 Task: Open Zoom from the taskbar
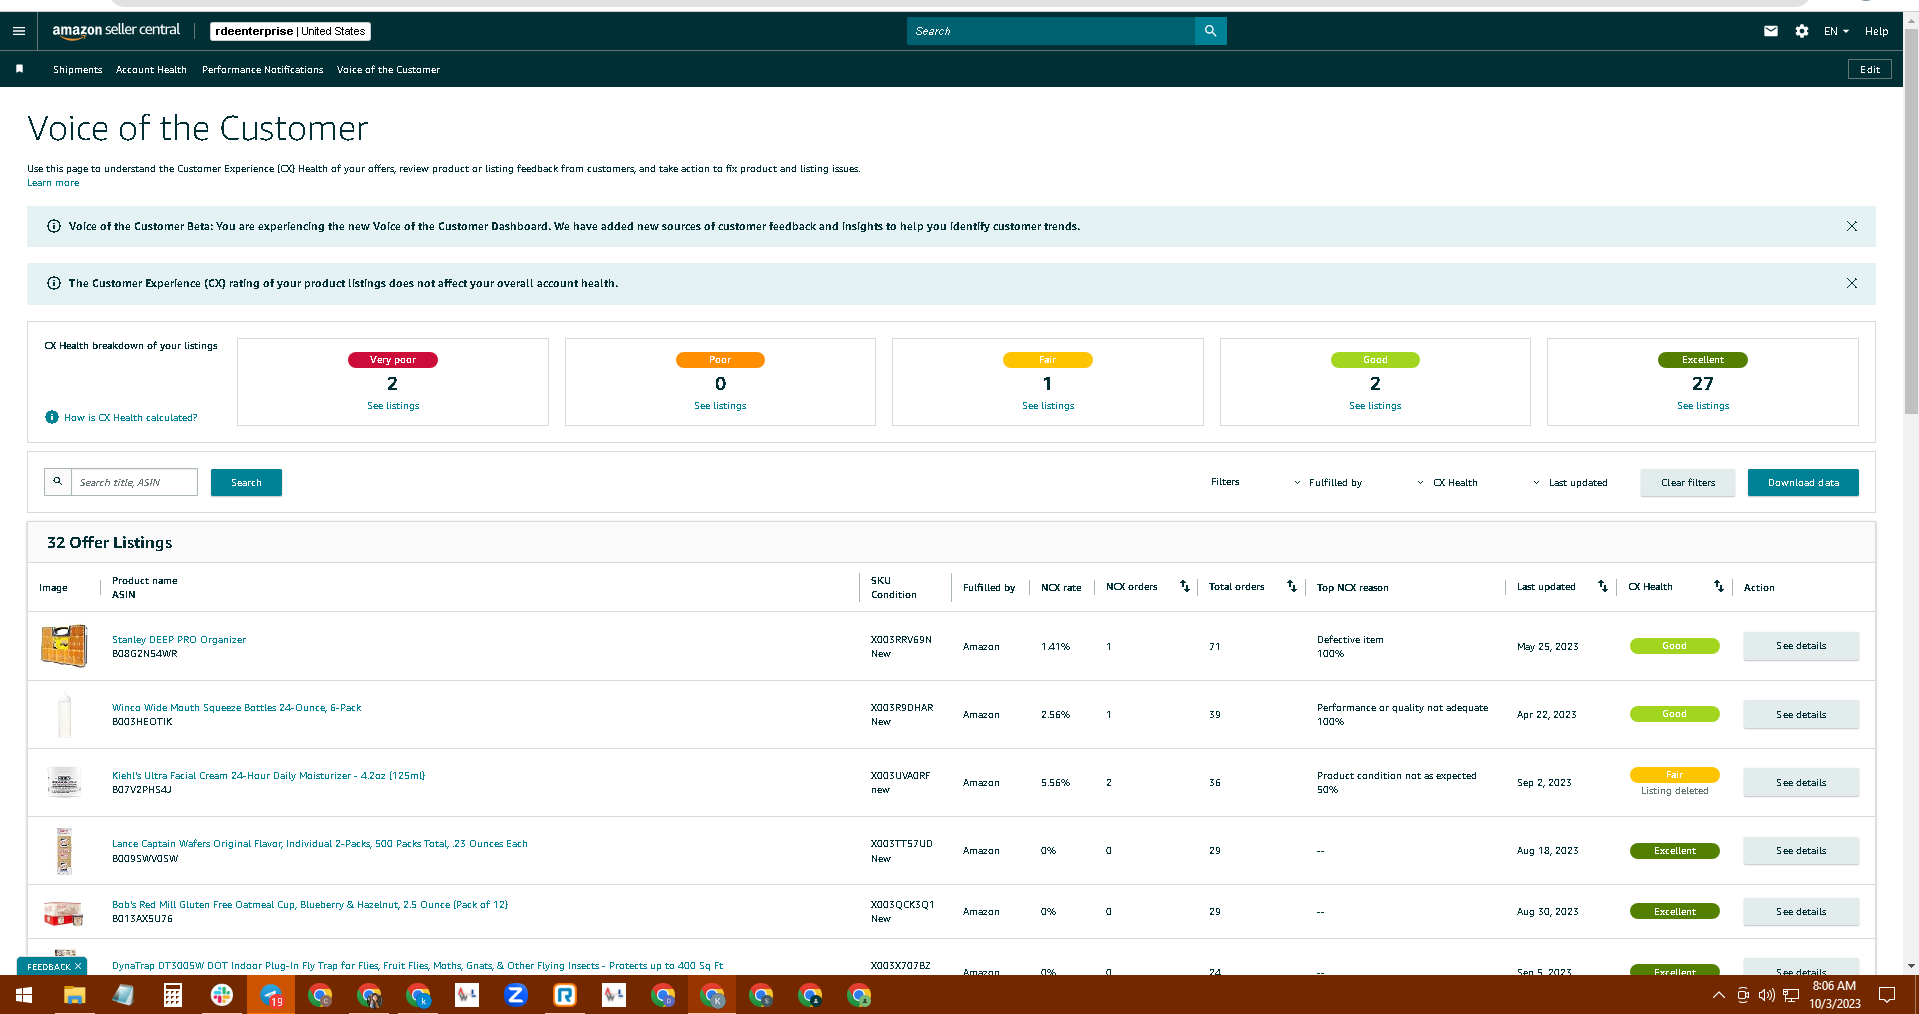pos(516,995)
